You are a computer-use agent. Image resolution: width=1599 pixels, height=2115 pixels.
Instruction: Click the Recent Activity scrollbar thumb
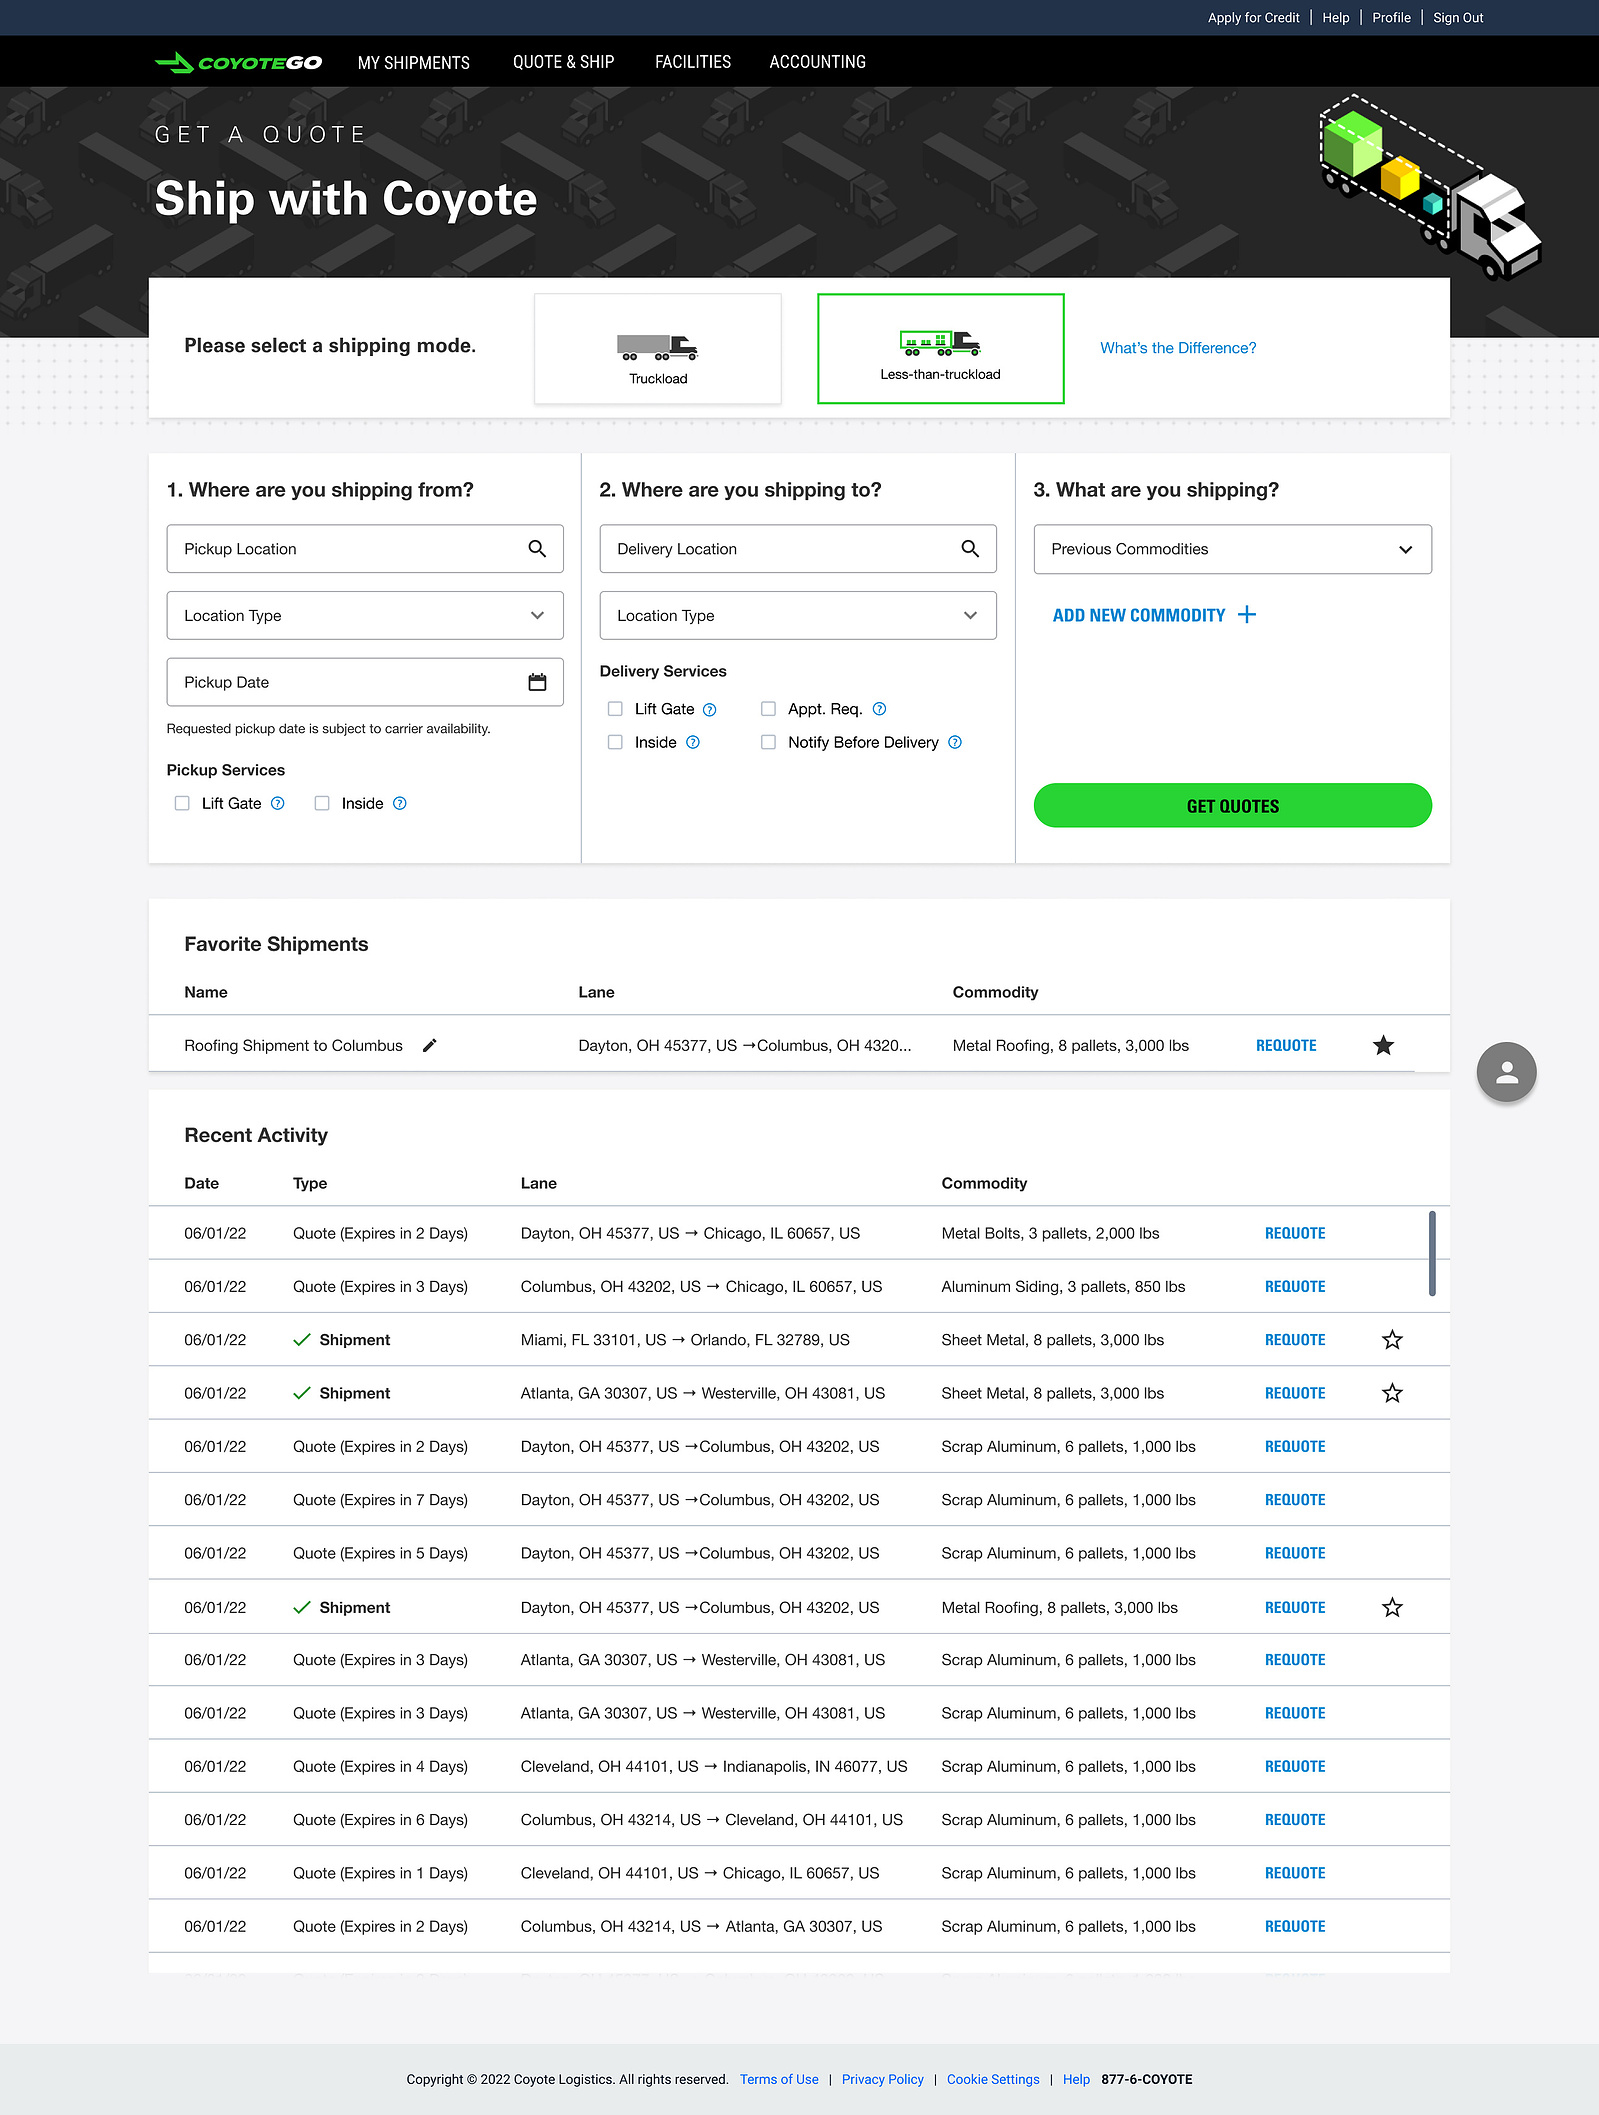1432,1253
